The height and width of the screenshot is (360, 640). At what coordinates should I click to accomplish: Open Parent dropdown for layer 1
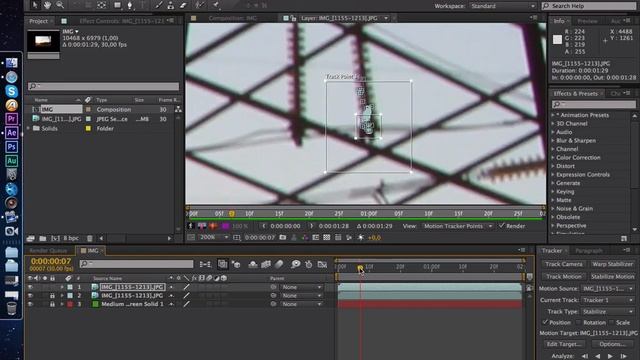tap(301, 287)
